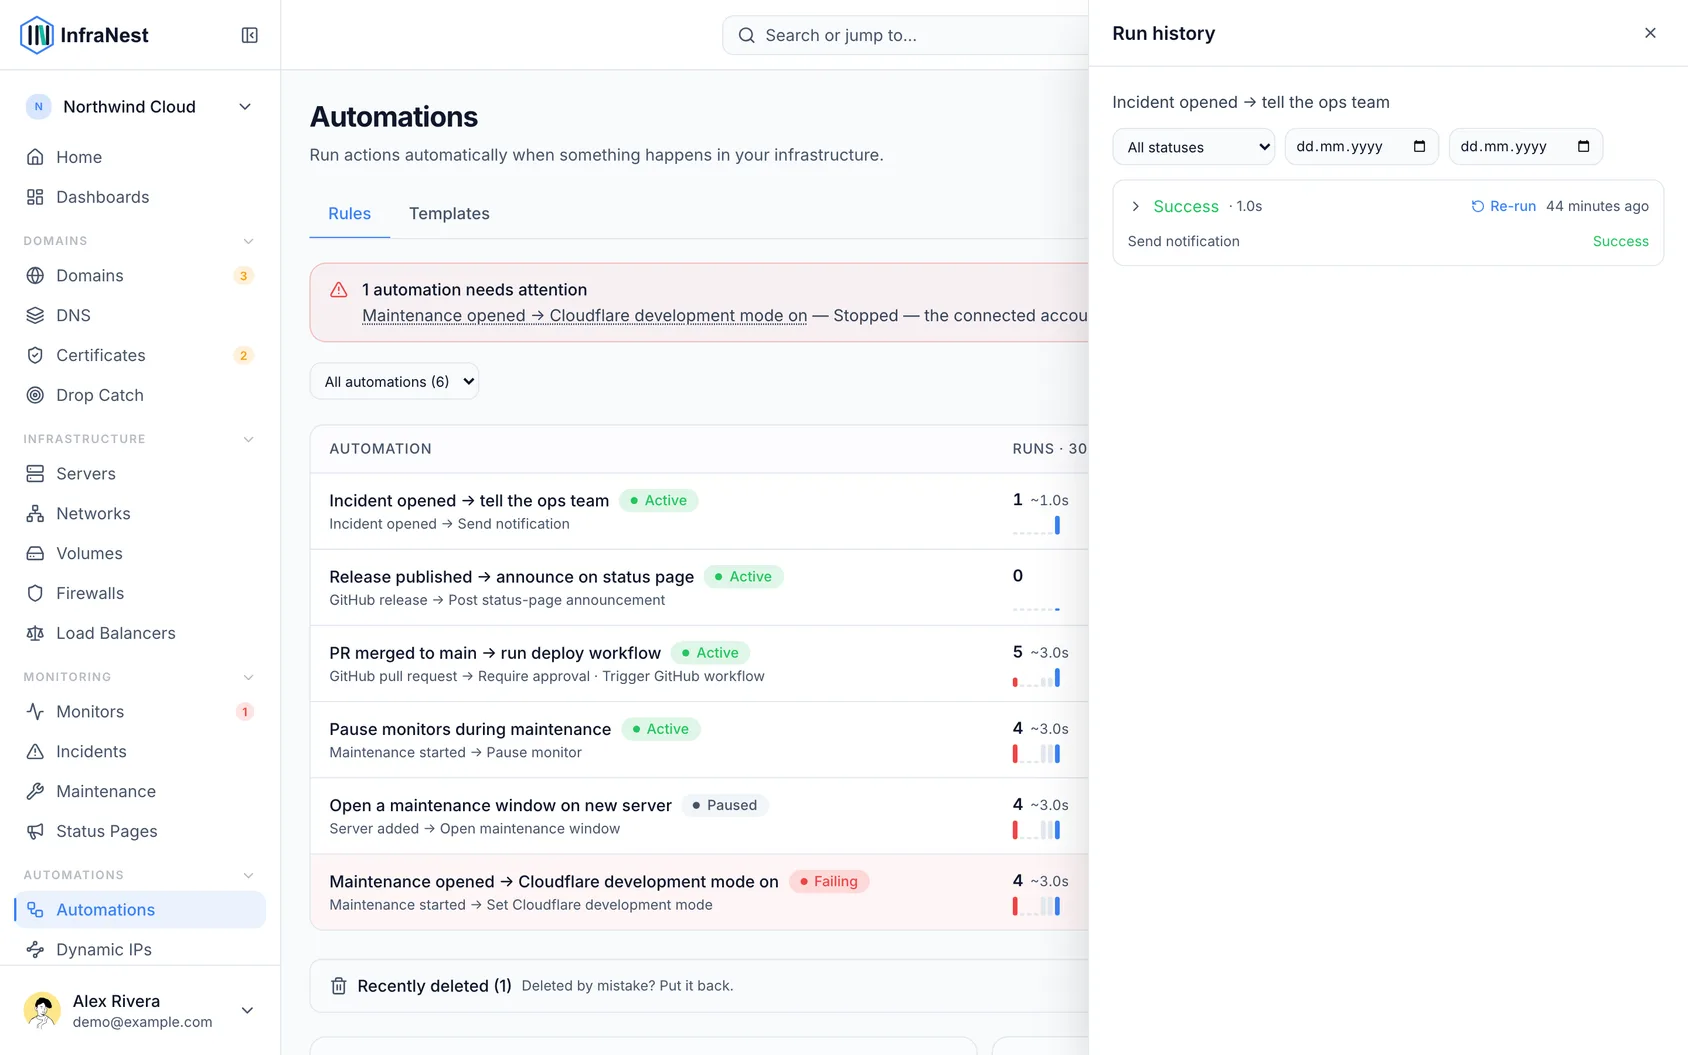The width and height of the screenshot is (1688, 1055).
Task: Open Maintenance in the sidebar
Action: (x=140, y=791)
